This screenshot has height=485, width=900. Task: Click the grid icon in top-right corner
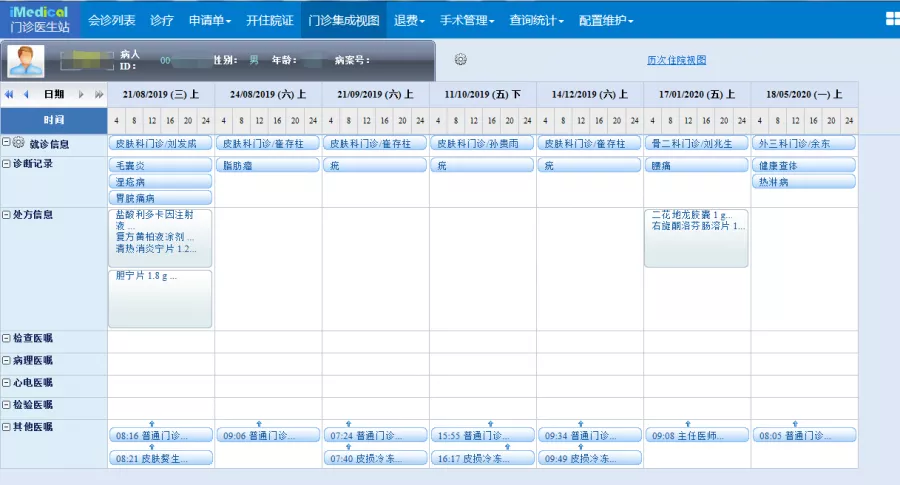pos(892,19)
